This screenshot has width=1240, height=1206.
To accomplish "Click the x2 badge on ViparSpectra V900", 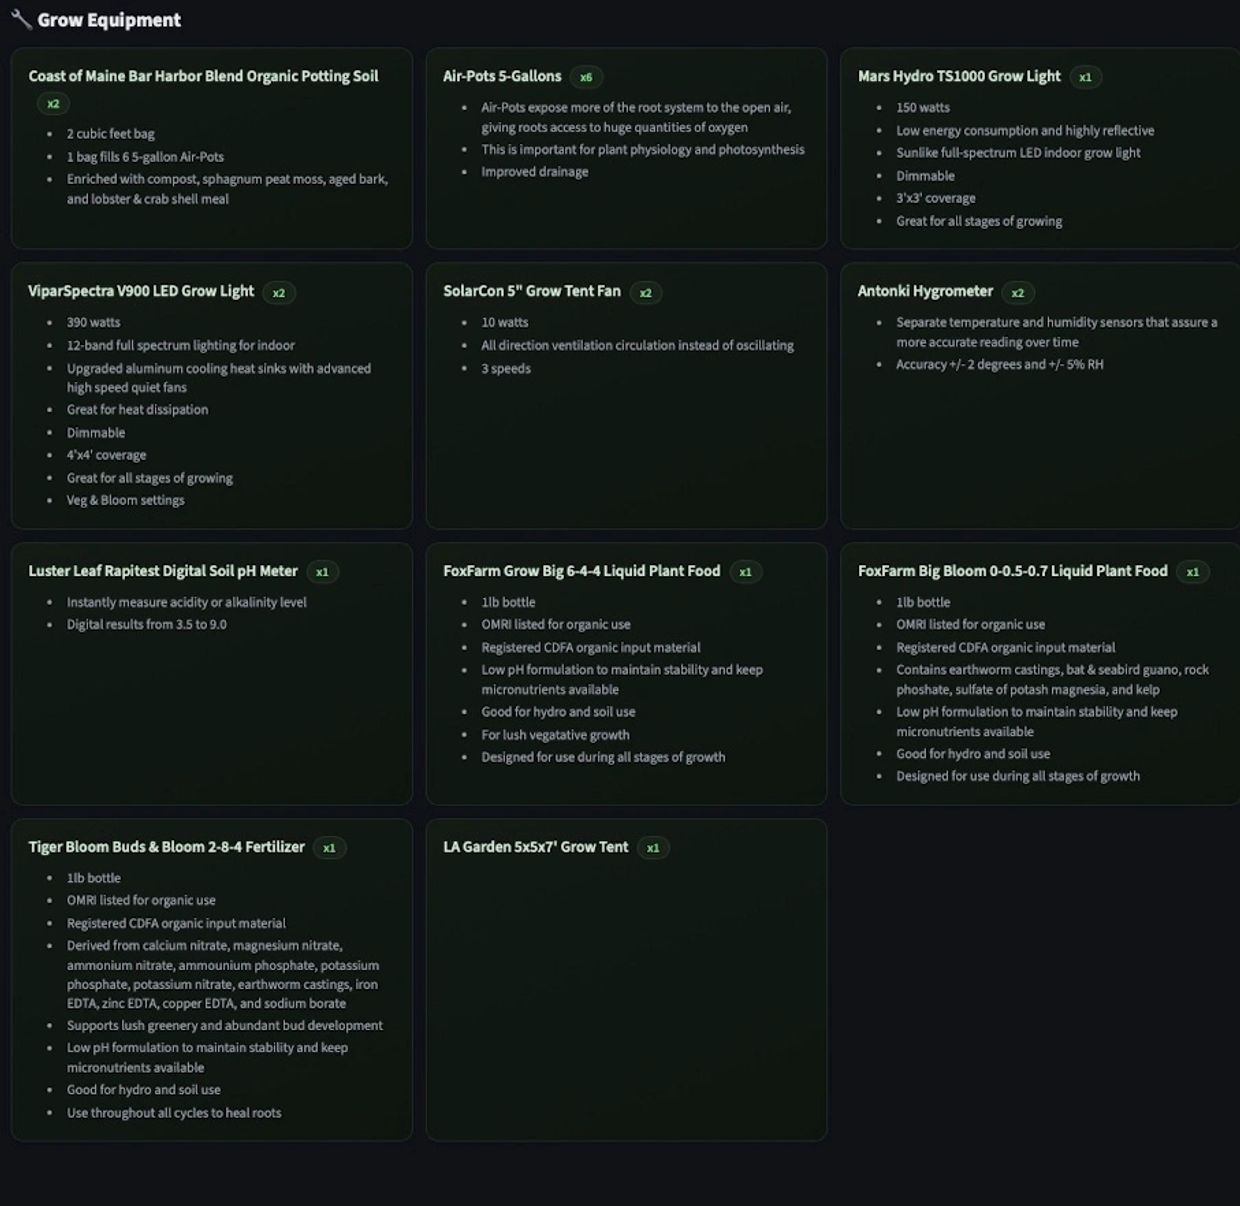I will pyautogui.click(x=279, y=293).
